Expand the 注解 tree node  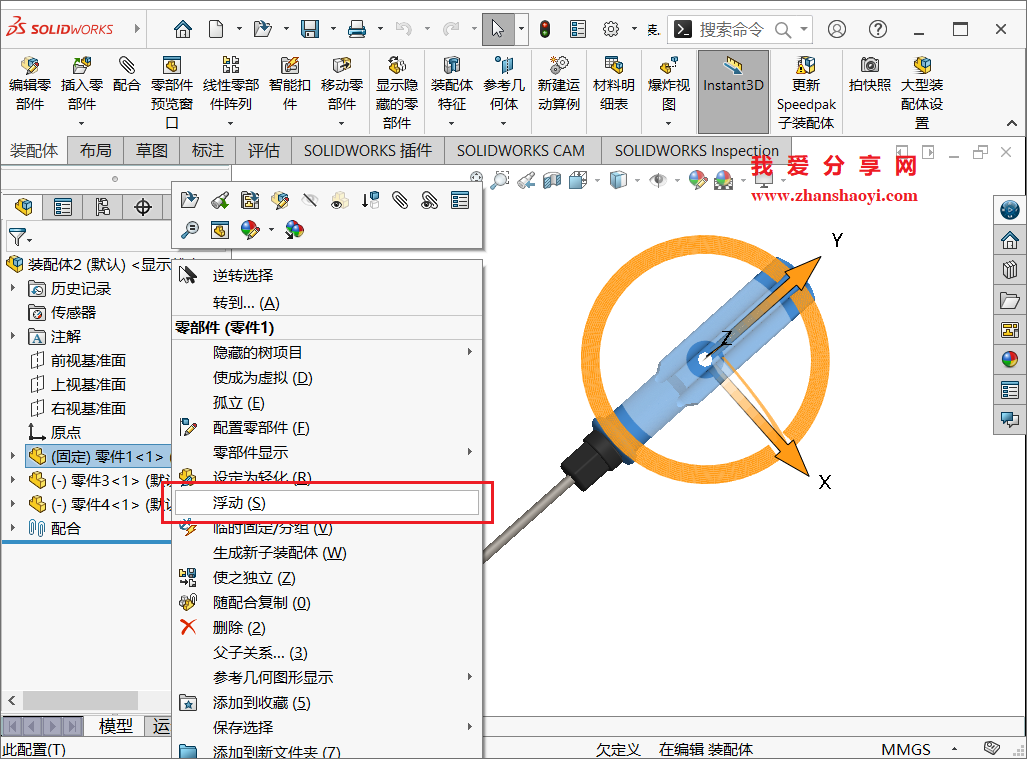coord(12,336)
